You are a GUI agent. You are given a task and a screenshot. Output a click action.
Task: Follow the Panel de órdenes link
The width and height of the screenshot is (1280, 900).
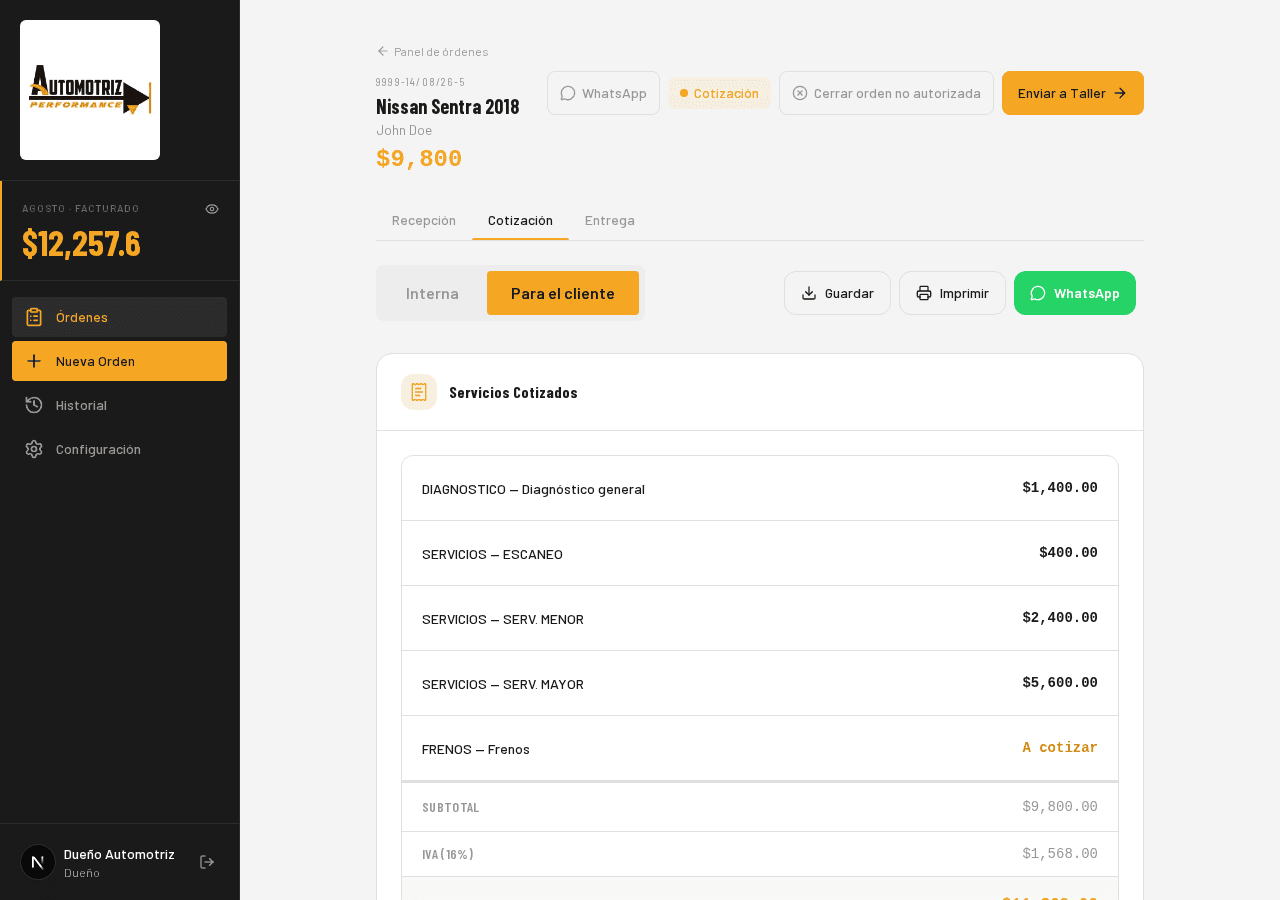432,51
